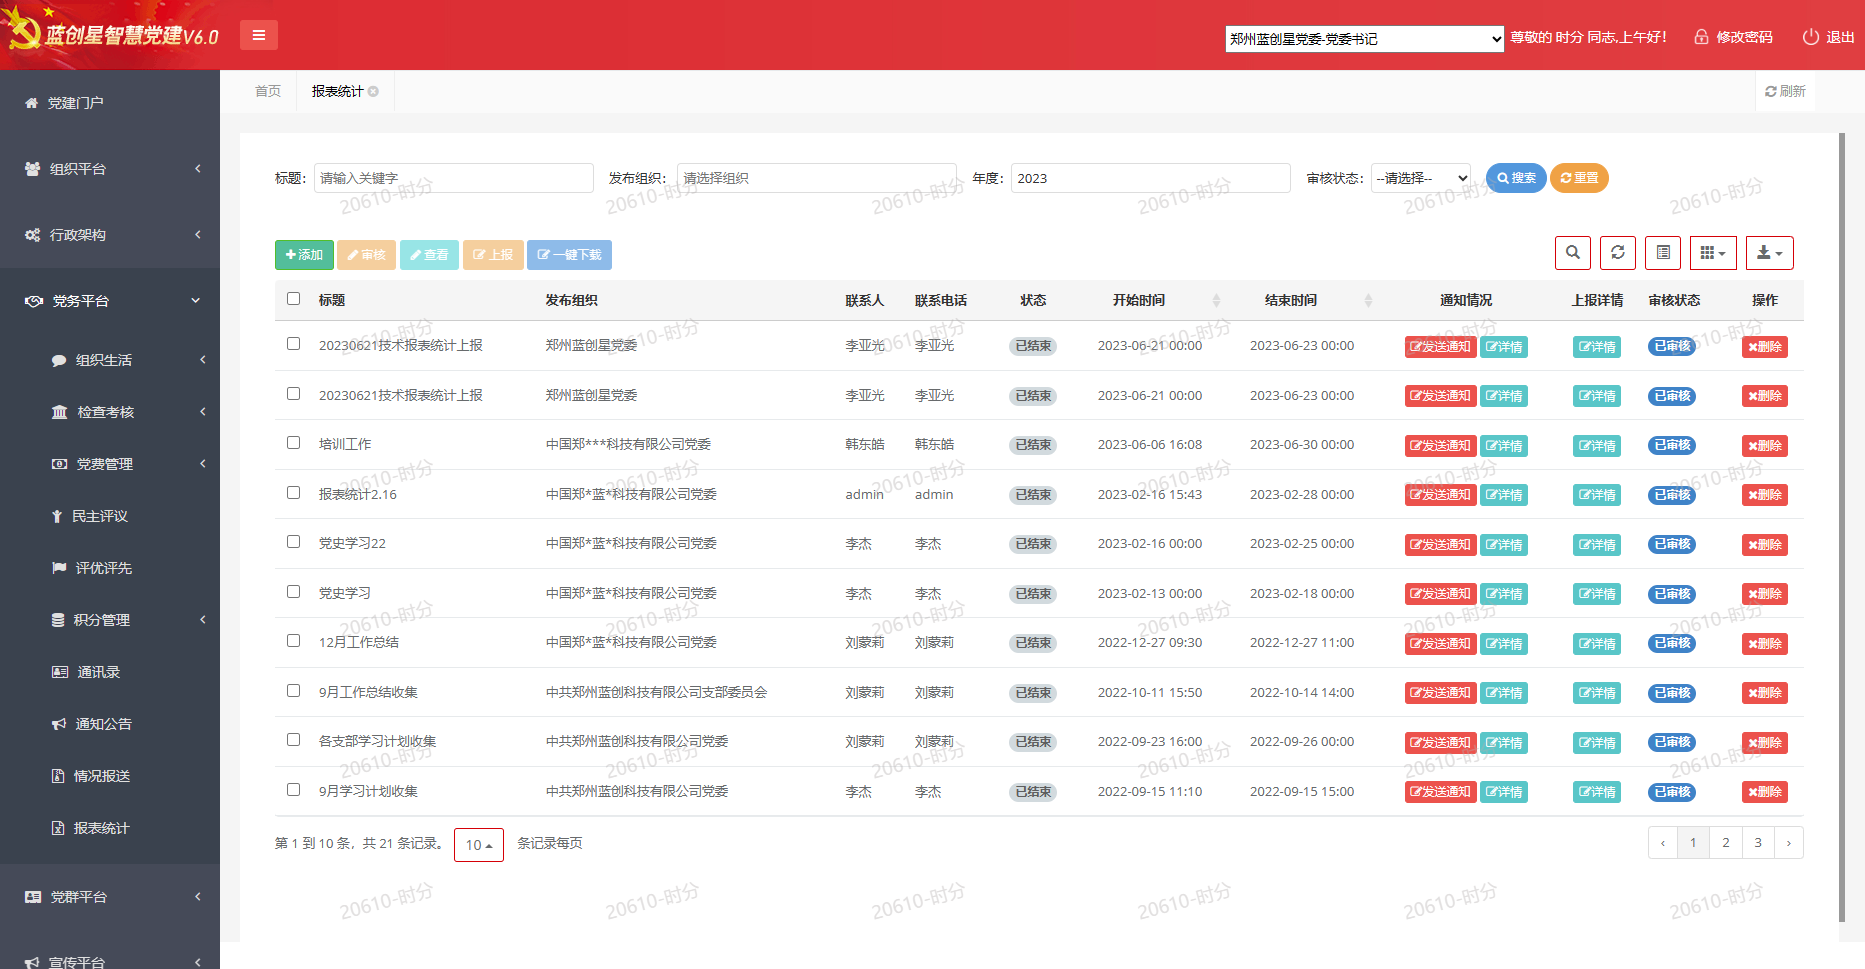Delete the 9月学习计划收集 row
1865x969 pixels.
tap(1765, 792)
